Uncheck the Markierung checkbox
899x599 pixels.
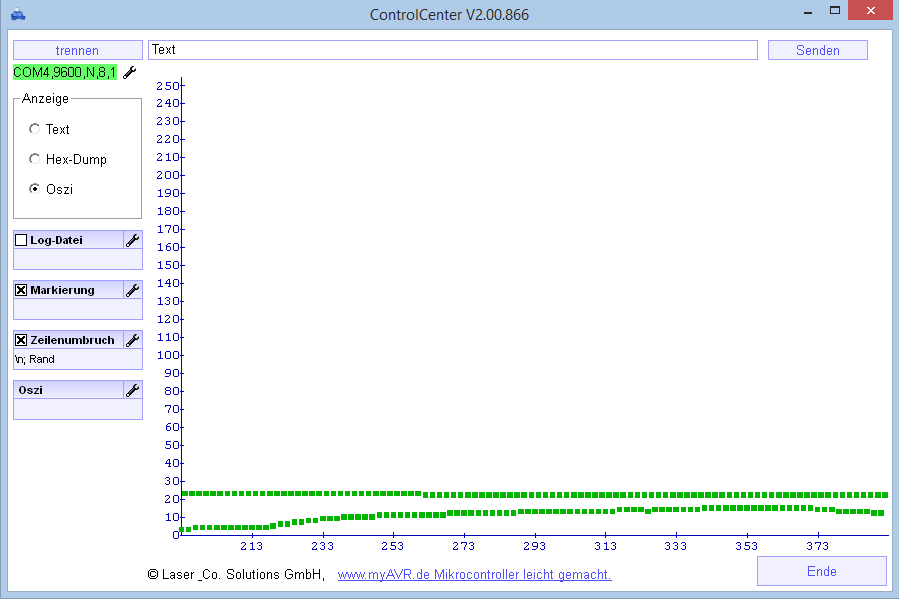[21, 290]
